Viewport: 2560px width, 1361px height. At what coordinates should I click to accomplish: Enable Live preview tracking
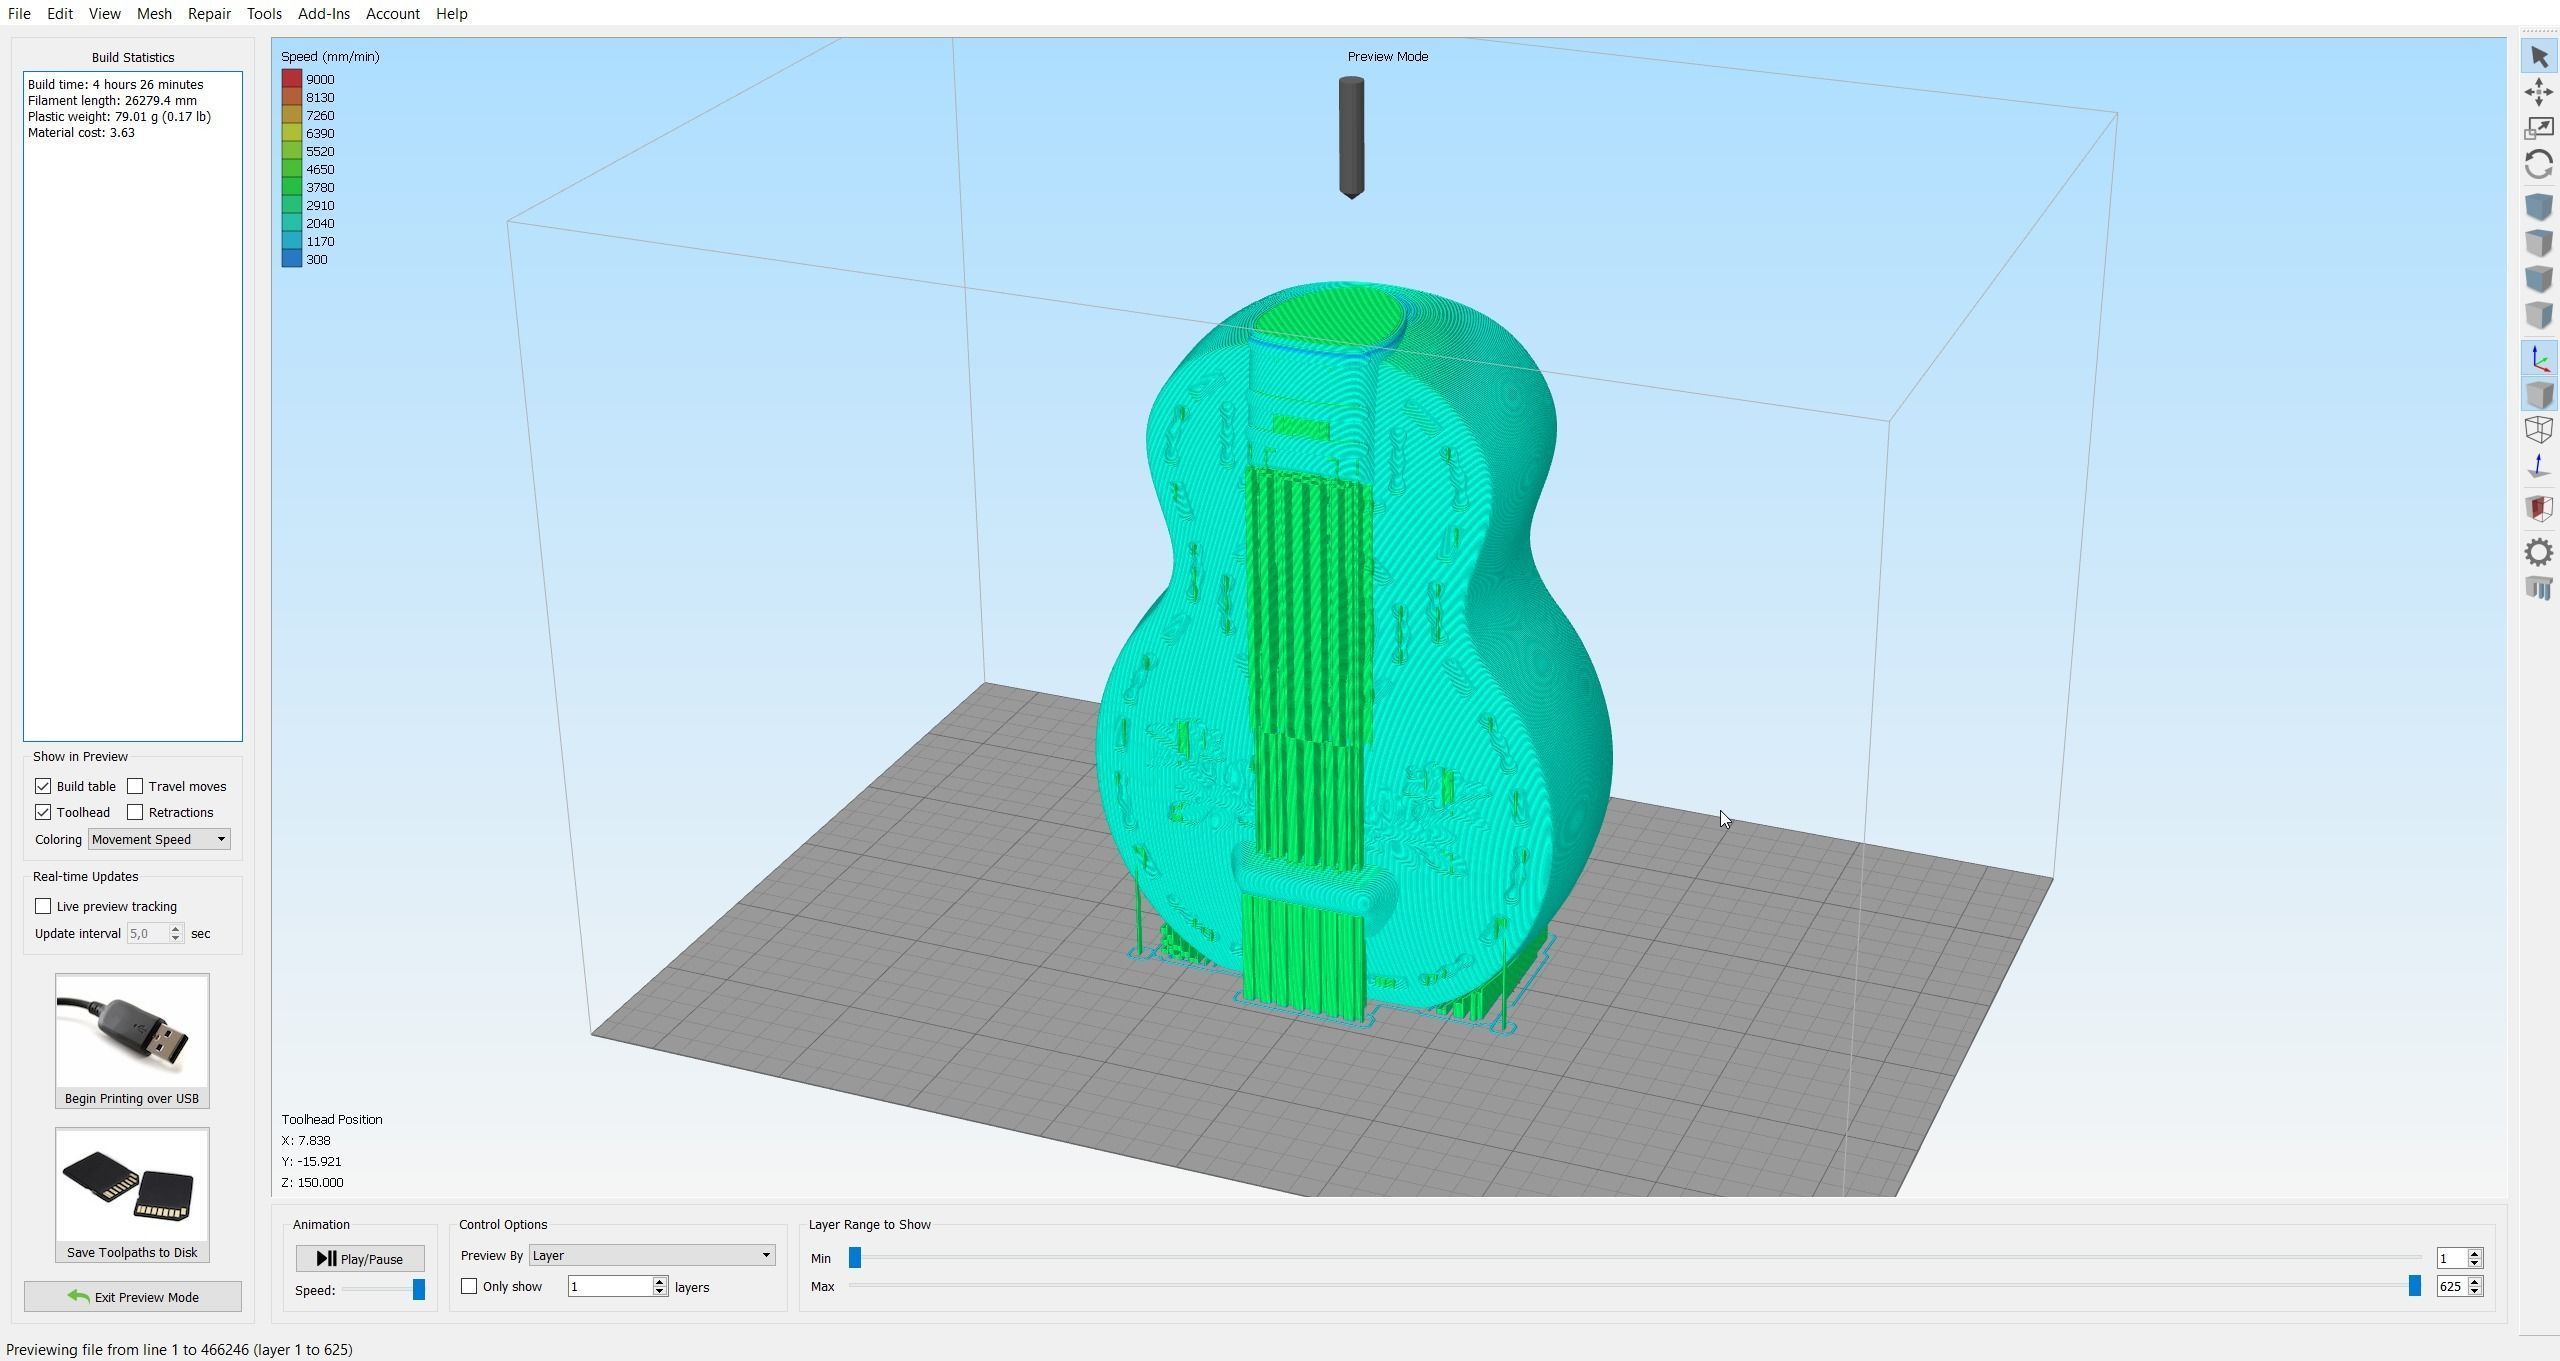43,906
